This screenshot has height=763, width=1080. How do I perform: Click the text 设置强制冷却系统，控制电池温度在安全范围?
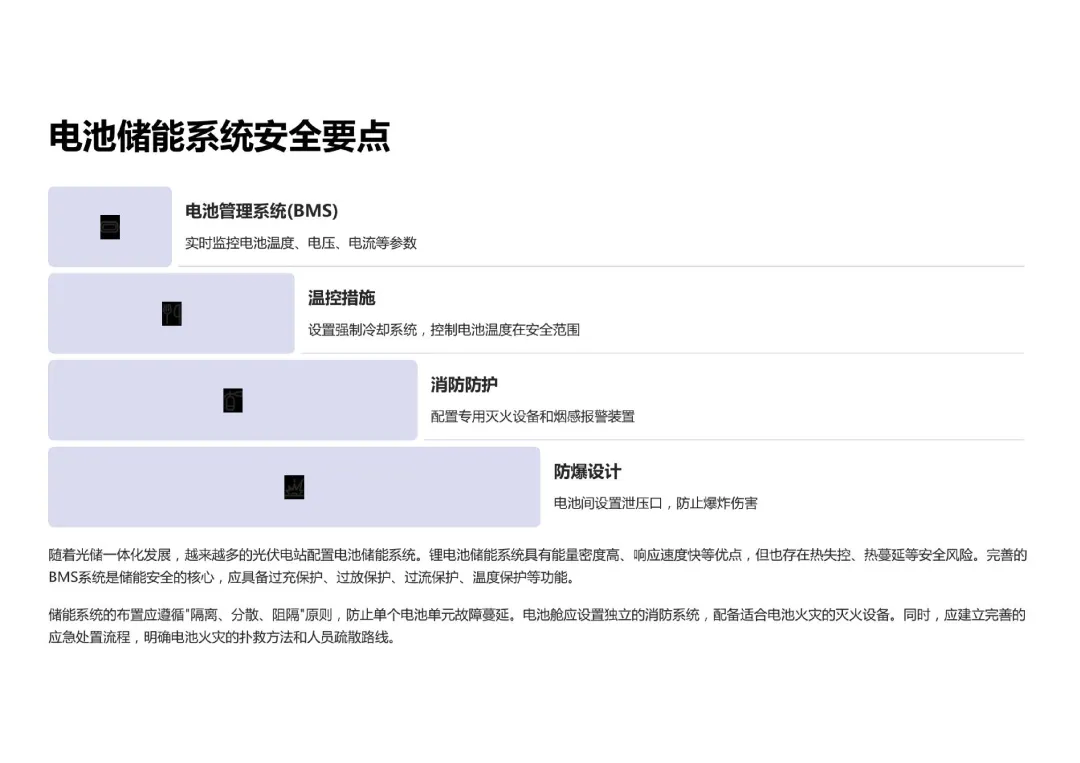[444, 330]
